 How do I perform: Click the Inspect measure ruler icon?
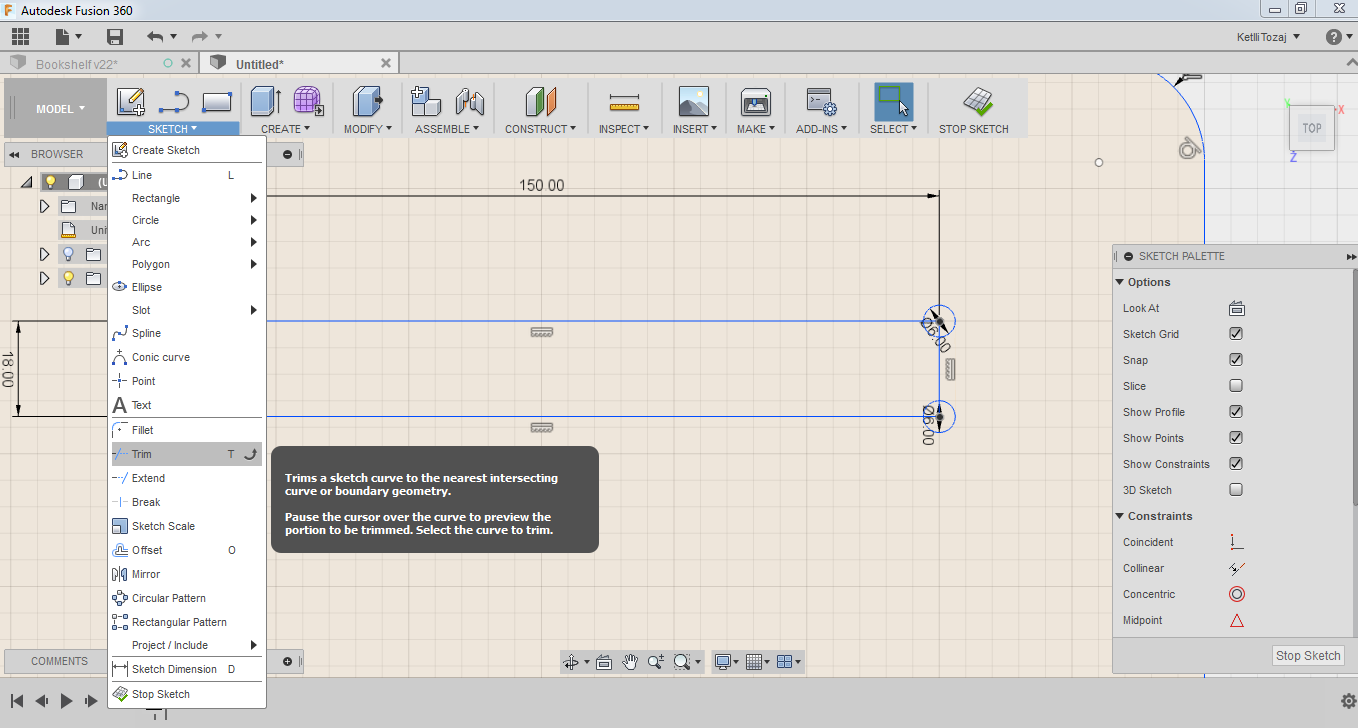point(624,101)
